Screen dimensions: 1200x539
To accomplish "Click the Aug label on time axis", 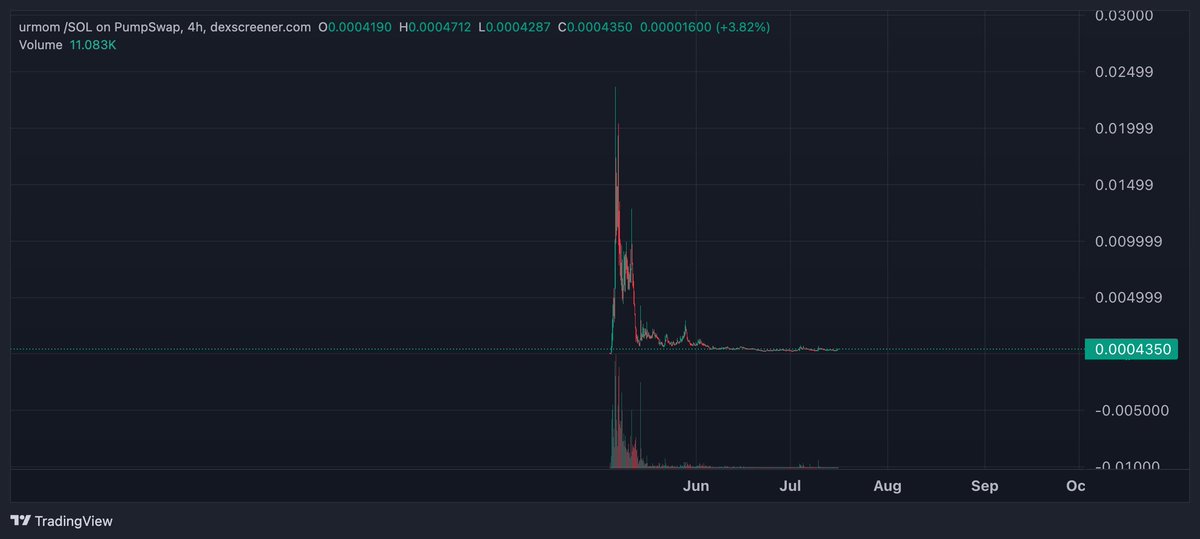I will (887, 486).
